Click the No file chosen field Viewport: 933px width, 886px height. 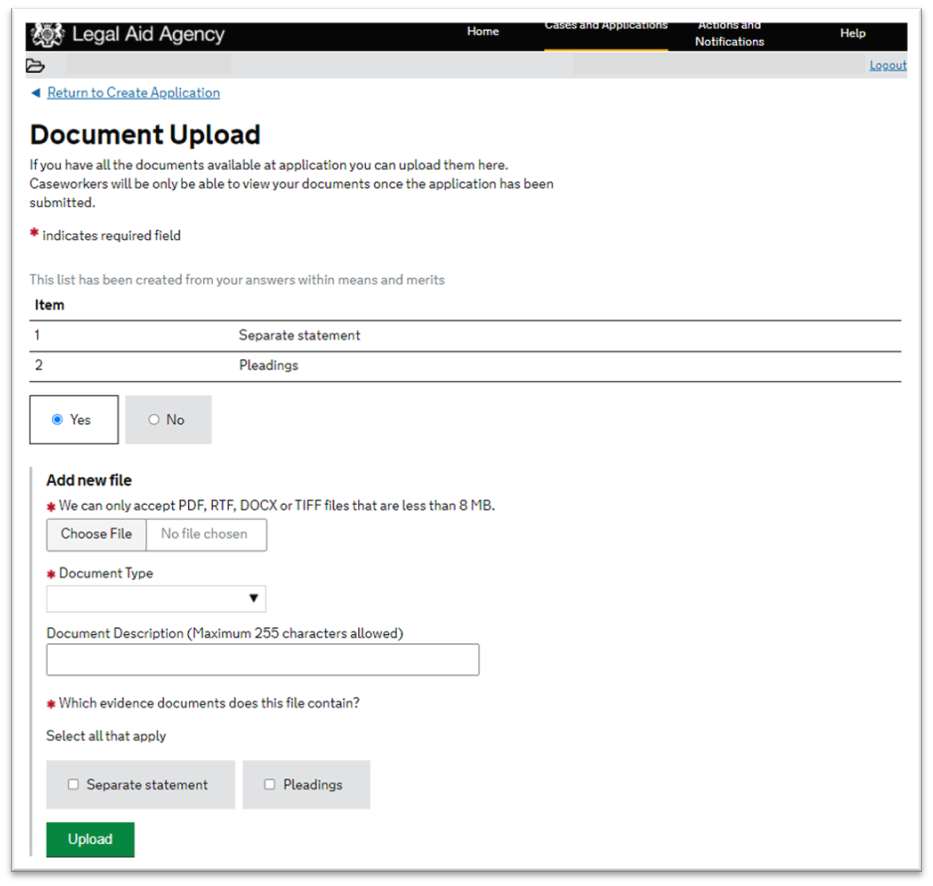point(205,534)
